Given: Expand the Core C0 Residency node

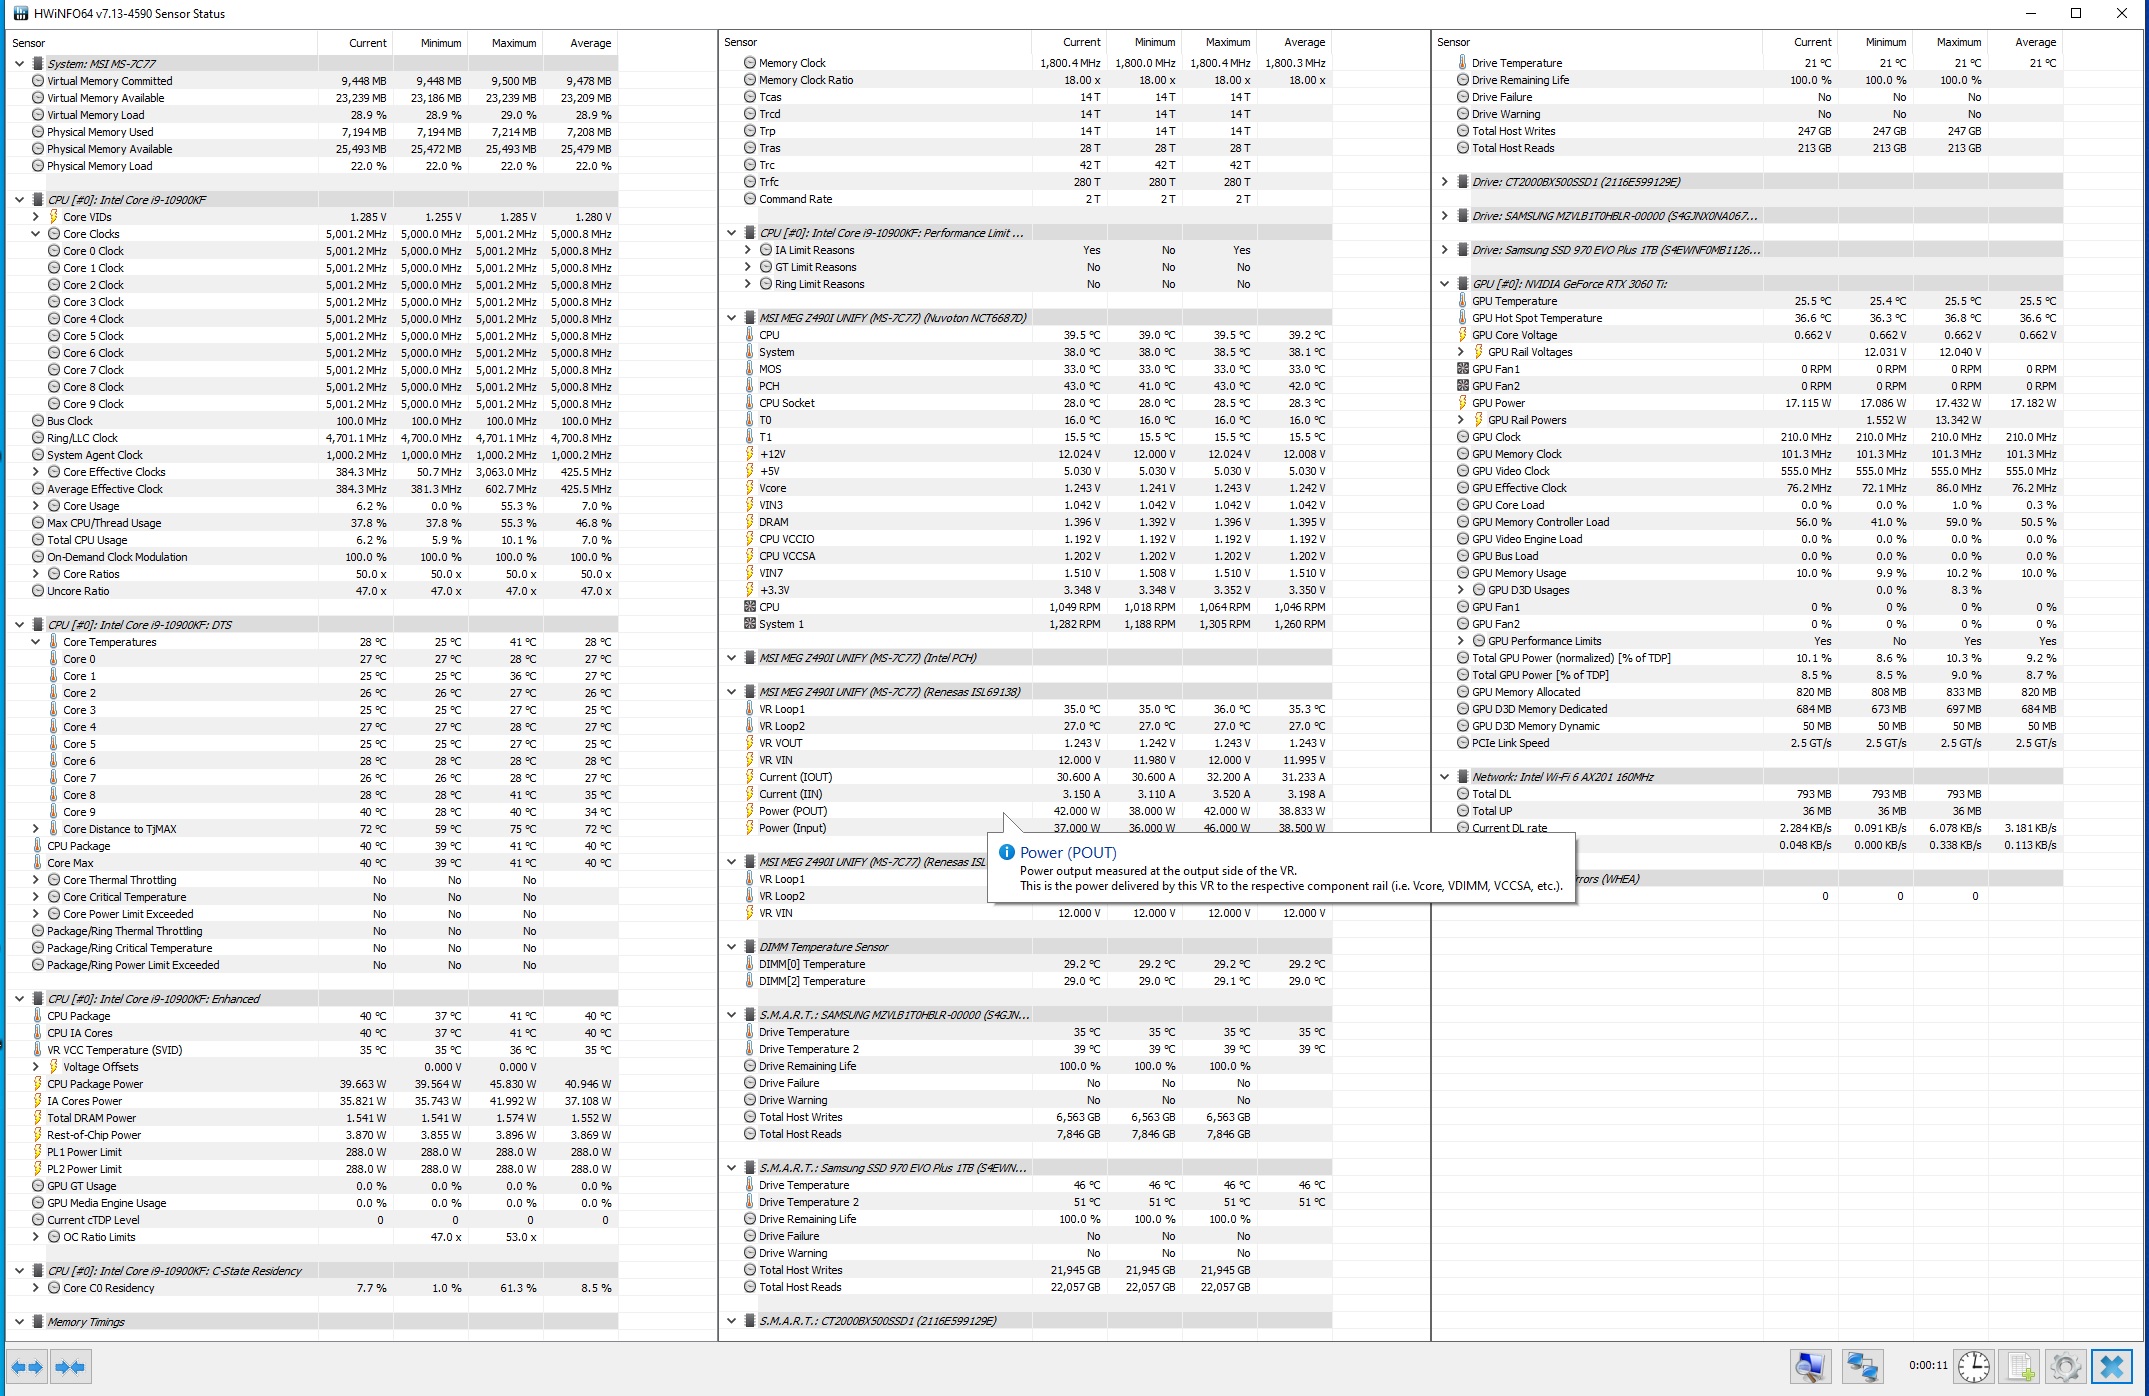Looking at the screenshot, I should [x=36, y=1288].
